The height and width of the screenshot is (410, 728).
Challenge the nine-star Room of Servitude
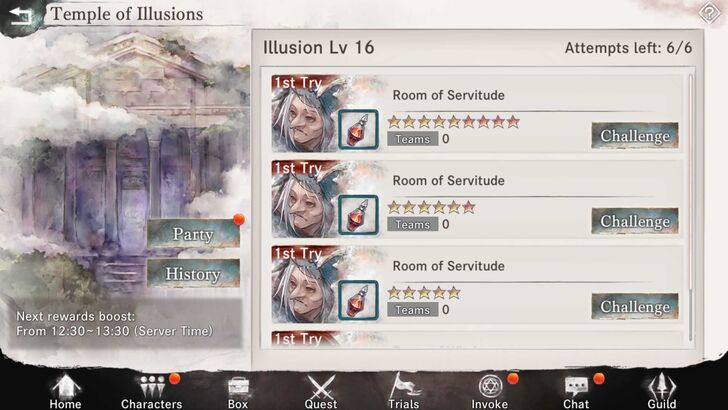pyautogui.click(x=635, y=136)
